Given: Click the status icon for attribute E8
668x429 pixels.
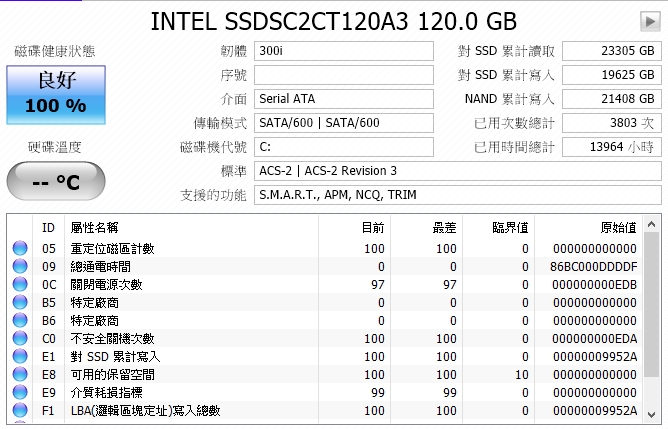Looking at the screenshot, I should (x=20, y=374).
